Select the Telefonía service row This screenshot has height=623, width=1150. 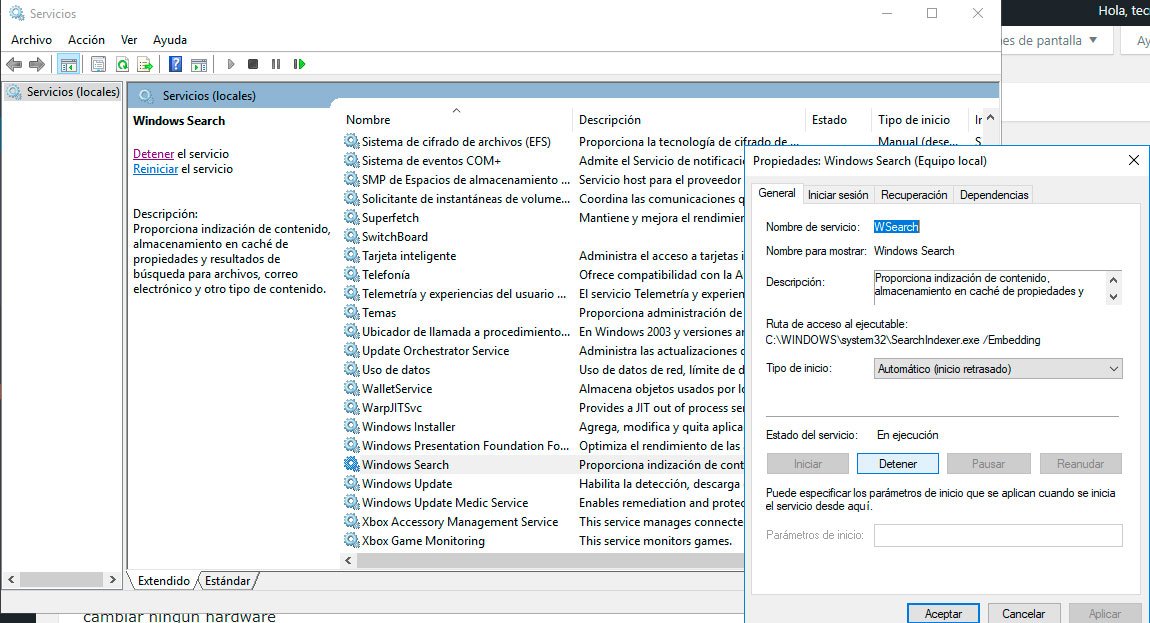(386, 275)
